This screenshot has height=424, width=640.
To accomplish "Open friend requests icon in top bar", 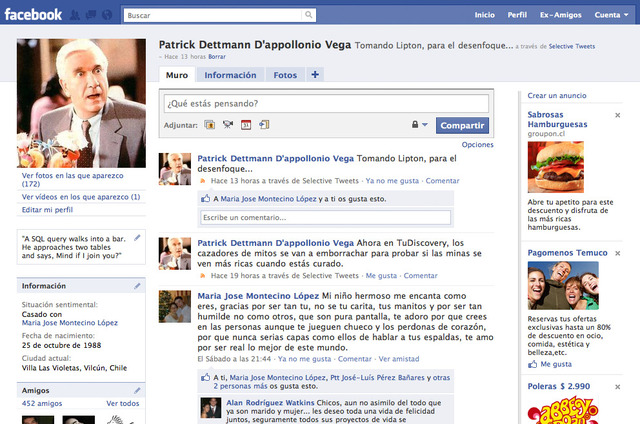I will (75, 15).
